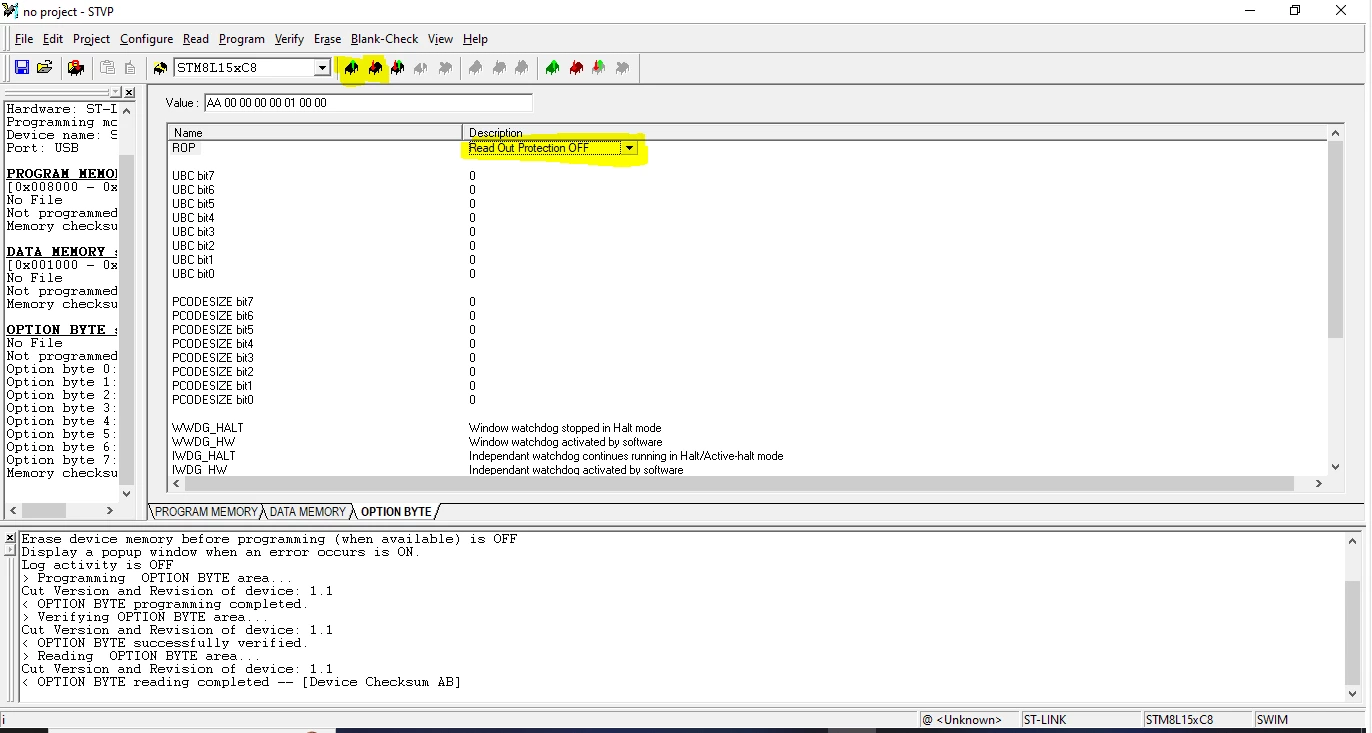Select the OPTION BYTE tab
The height and width of the screenshot is (733, 1372).
pyautogui.click(x=396, y=512)
